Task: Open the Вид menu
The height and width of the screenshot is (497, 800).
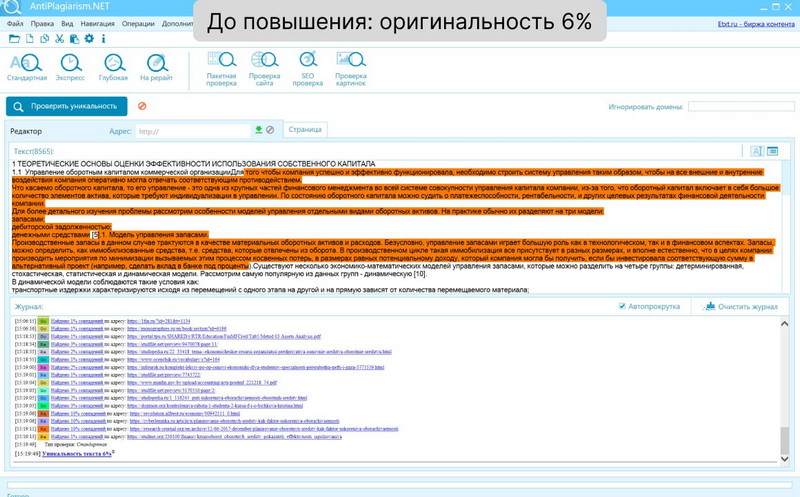Action: 67,23
